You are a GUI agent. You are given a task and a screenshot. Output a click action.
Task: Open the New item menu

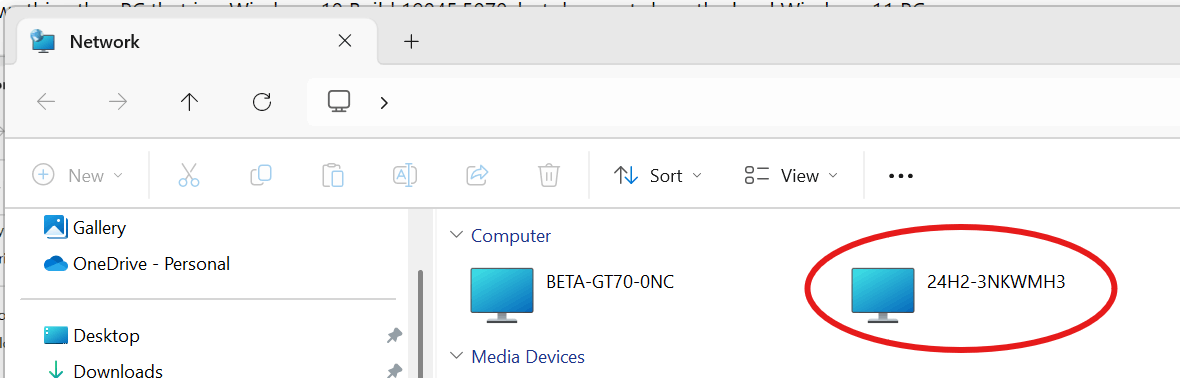(x=78, y=175)
